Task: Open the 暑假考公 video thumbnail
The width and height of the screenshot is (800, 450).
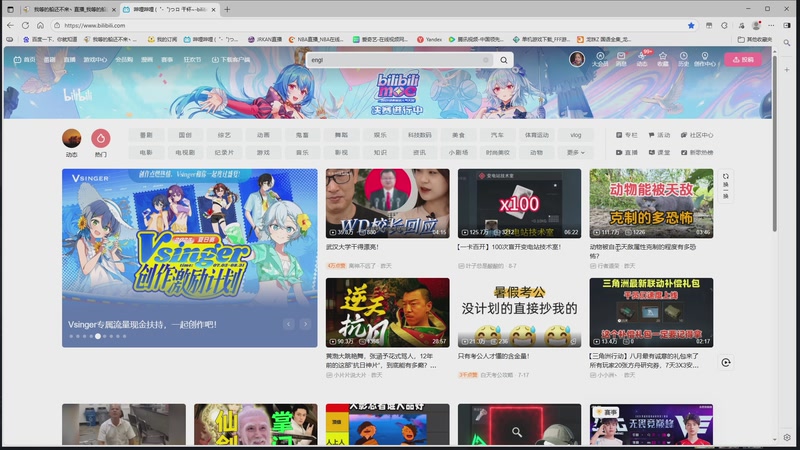Action: [519, 313]
